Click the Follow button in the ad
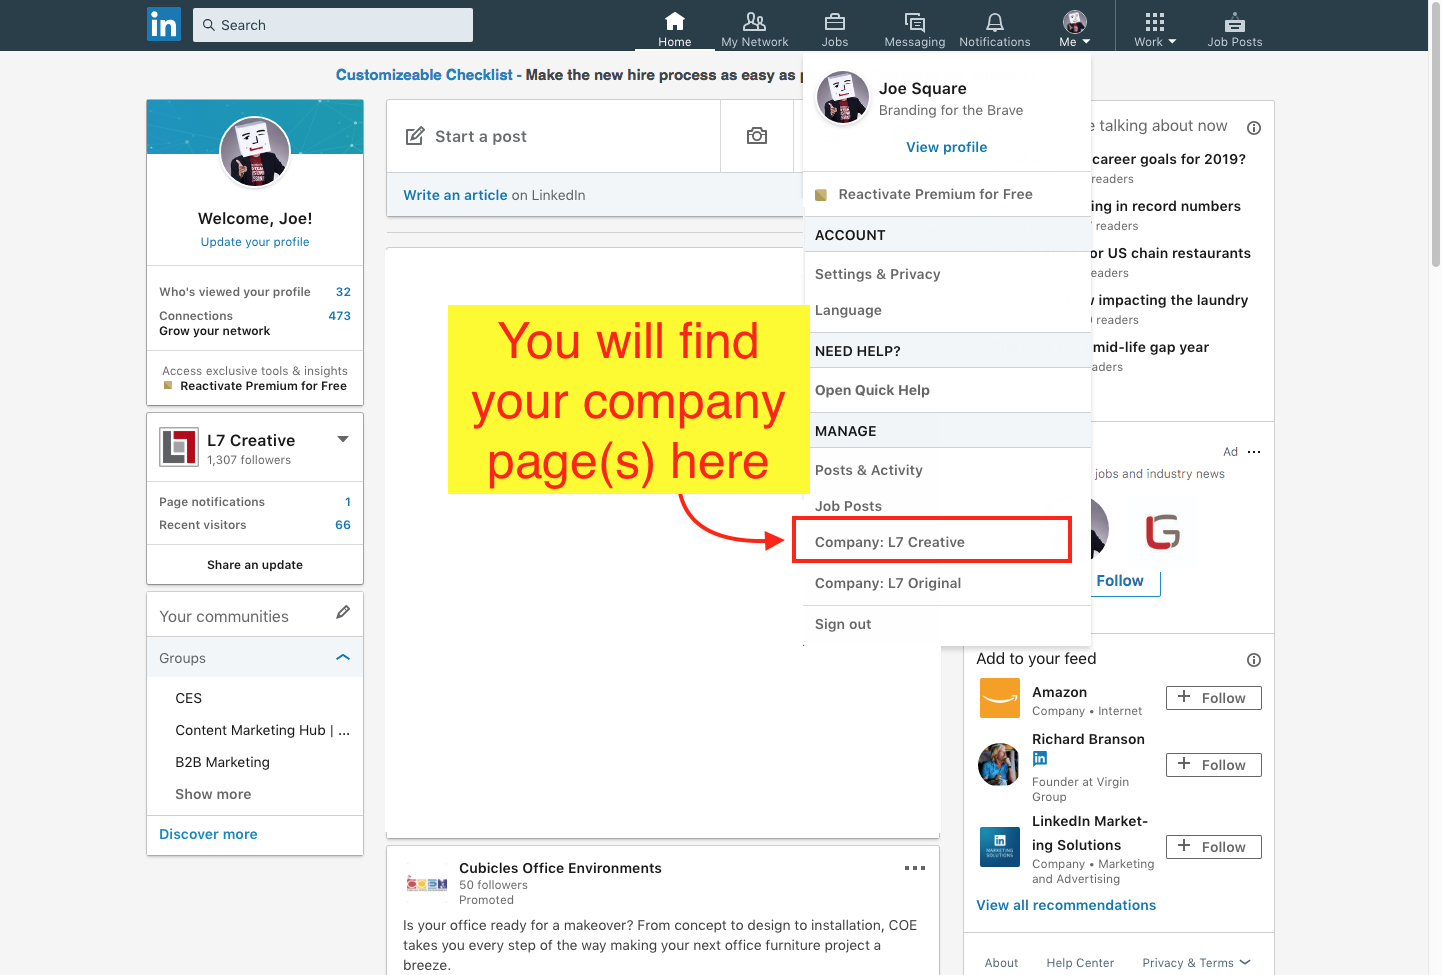The width and height of the screenshot is (1442, 975). (x=1120, y=581)
